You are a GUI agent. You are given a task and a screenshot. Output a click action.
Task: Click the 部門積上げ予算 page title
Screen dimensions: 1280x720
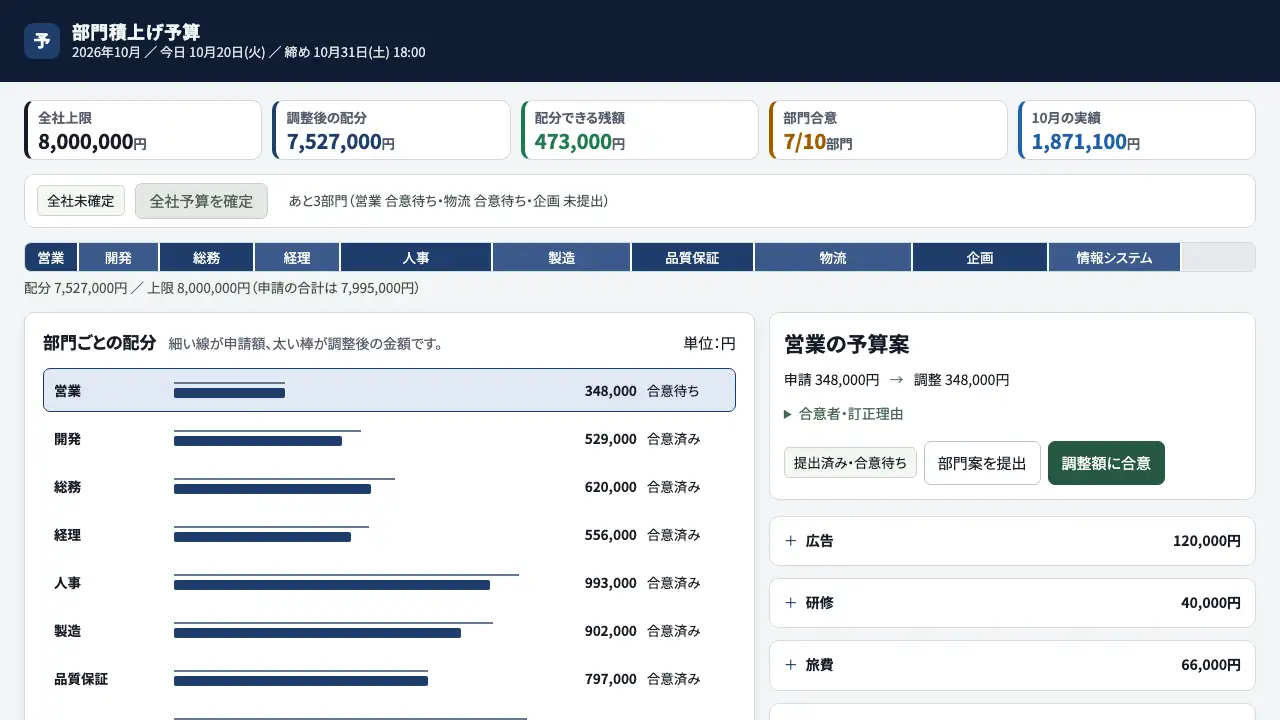click(x=136, y=32)
